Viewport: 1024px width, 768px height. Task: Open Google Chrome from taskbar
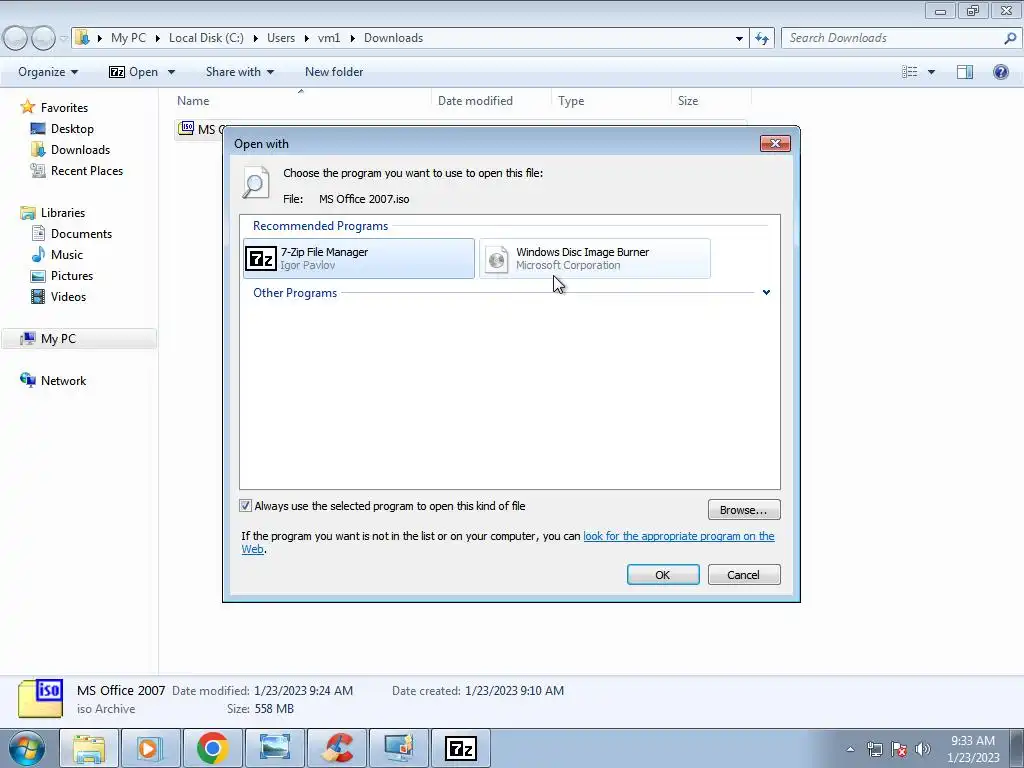pos(212,748)
